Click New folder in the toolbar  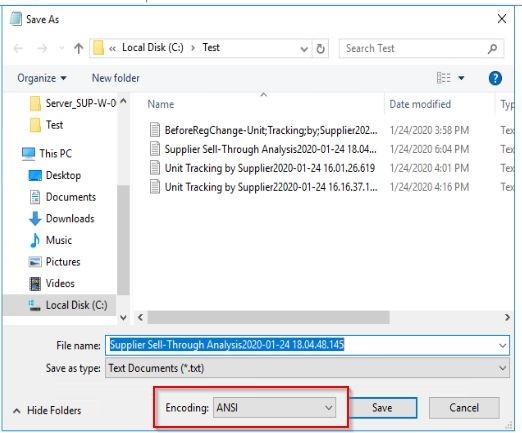pyautogui.click(x=116, y=78)
